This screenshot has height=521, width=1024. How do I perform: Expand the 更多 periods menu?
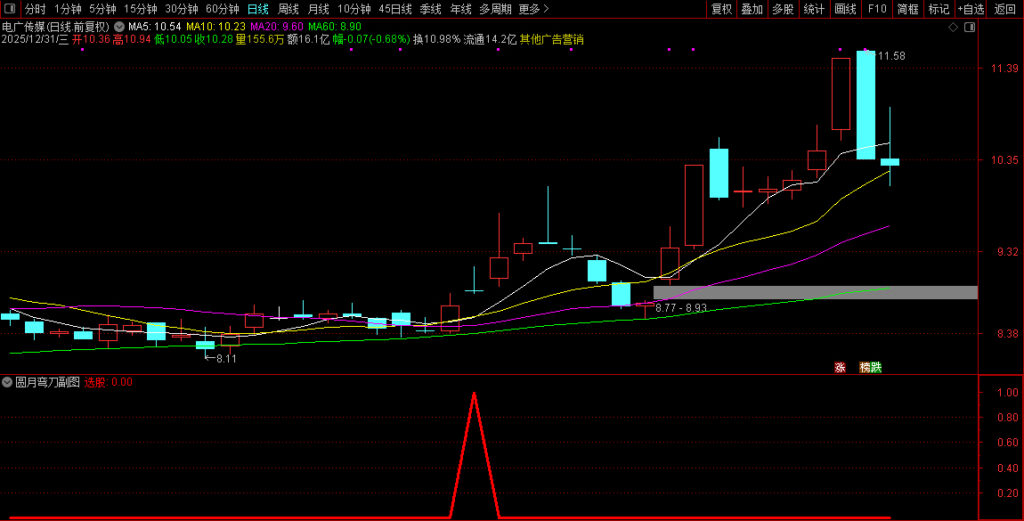[533, 9]
